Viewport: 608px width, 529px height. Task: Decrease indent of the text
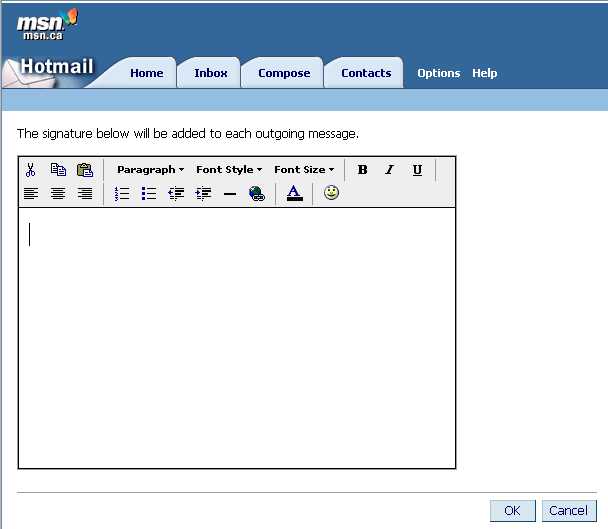click(x=176, y=193)
